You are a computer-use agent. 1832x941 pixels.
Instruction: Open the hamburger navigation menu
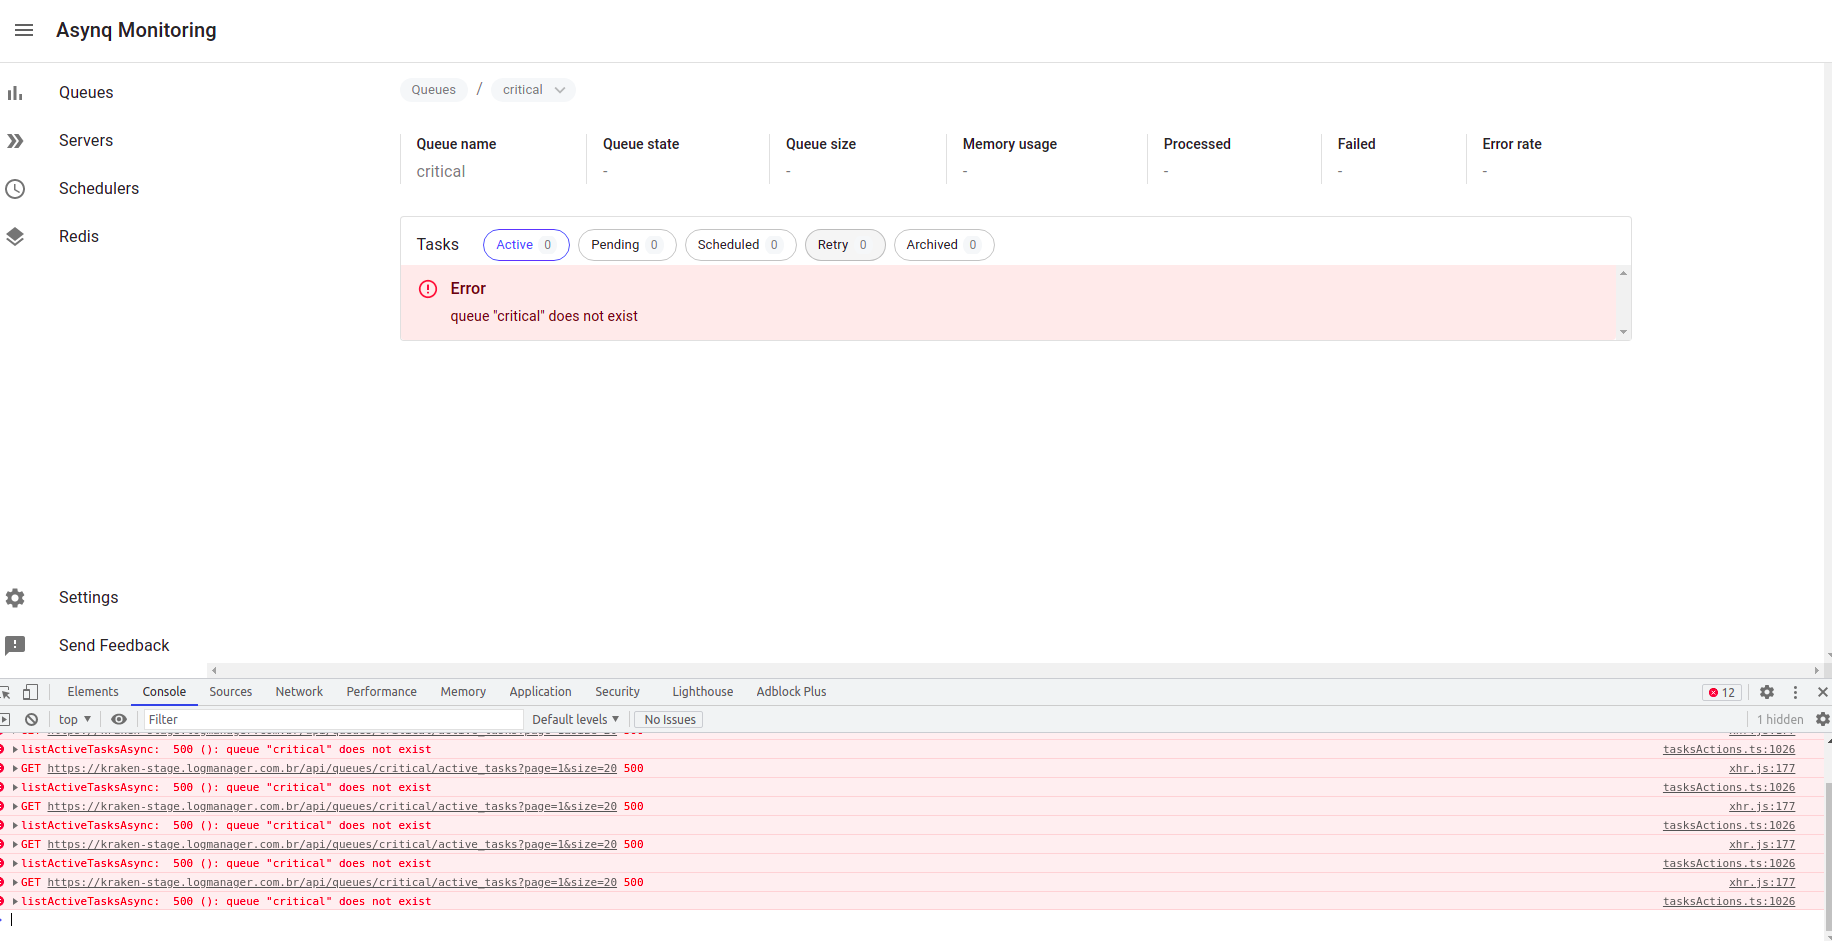tap(24, 30)
